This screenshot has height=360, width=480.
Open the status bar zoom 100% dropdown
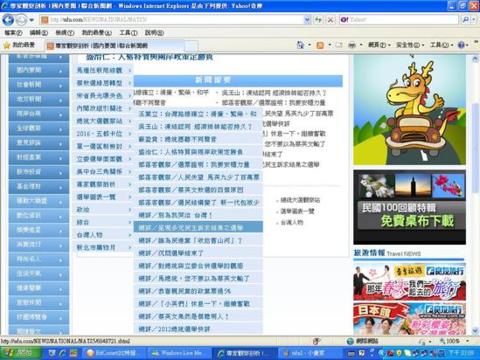click(x=455, y=341)
